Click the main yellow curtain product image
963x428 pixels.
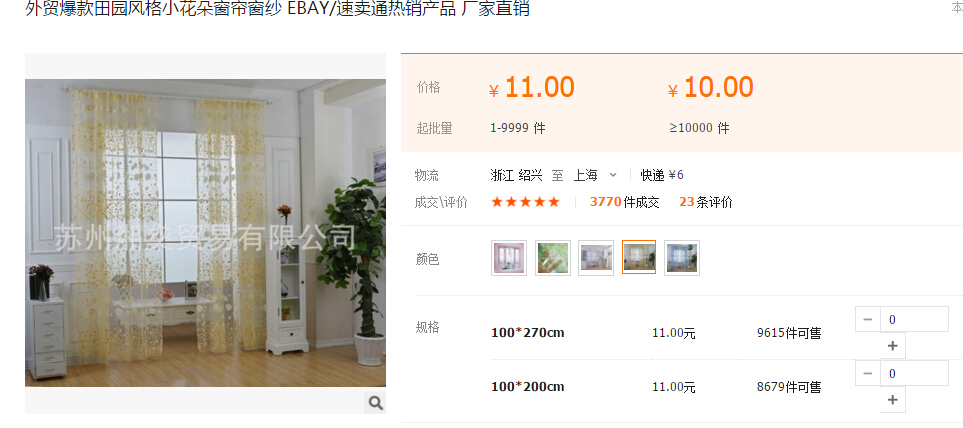tap(205, 233)
